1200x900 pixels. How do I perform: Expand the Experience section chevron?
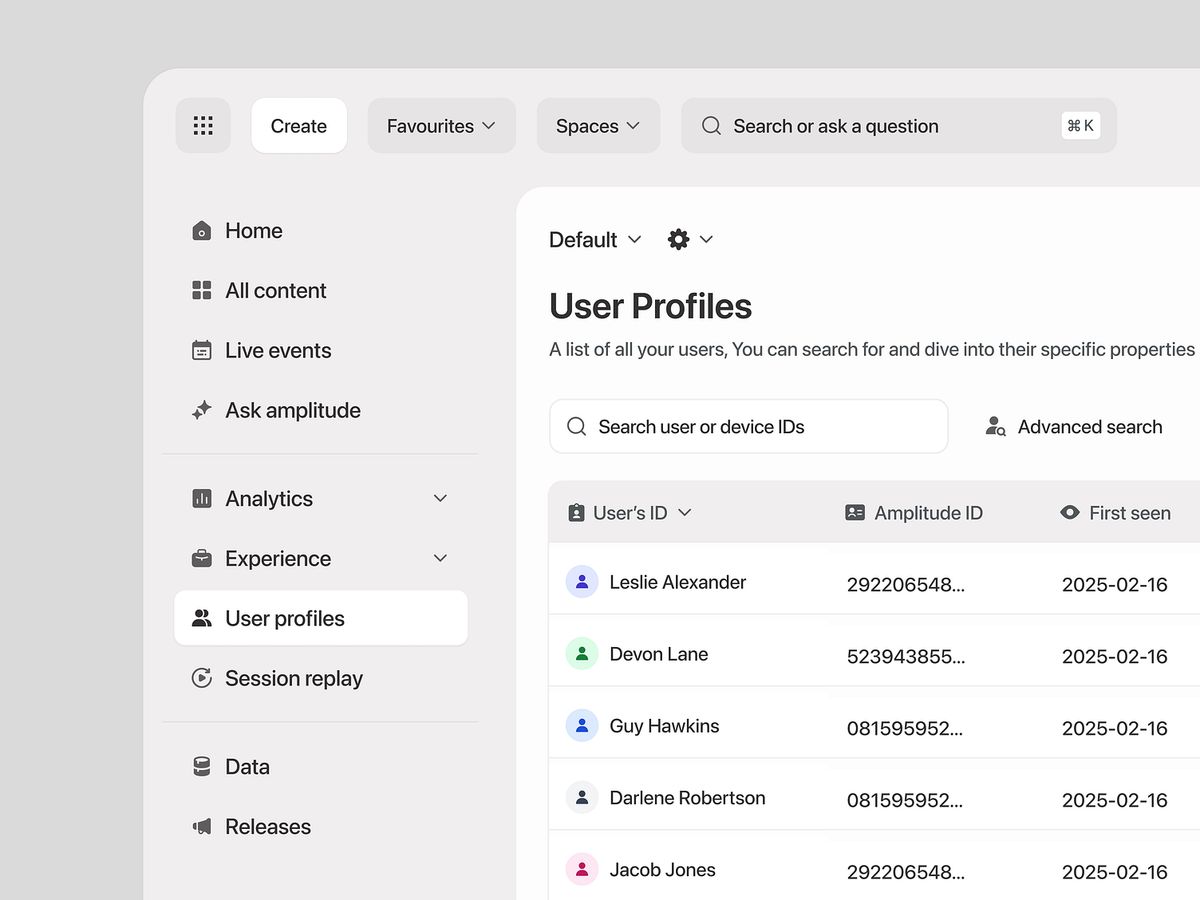tap(440, 559)
